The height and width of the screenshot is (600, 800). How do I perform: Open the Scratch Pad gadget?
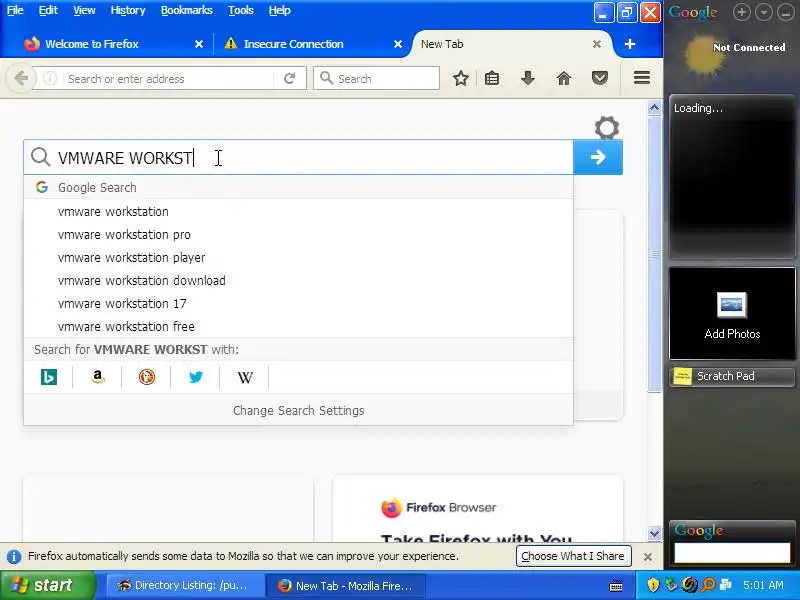tap(732, 376)
